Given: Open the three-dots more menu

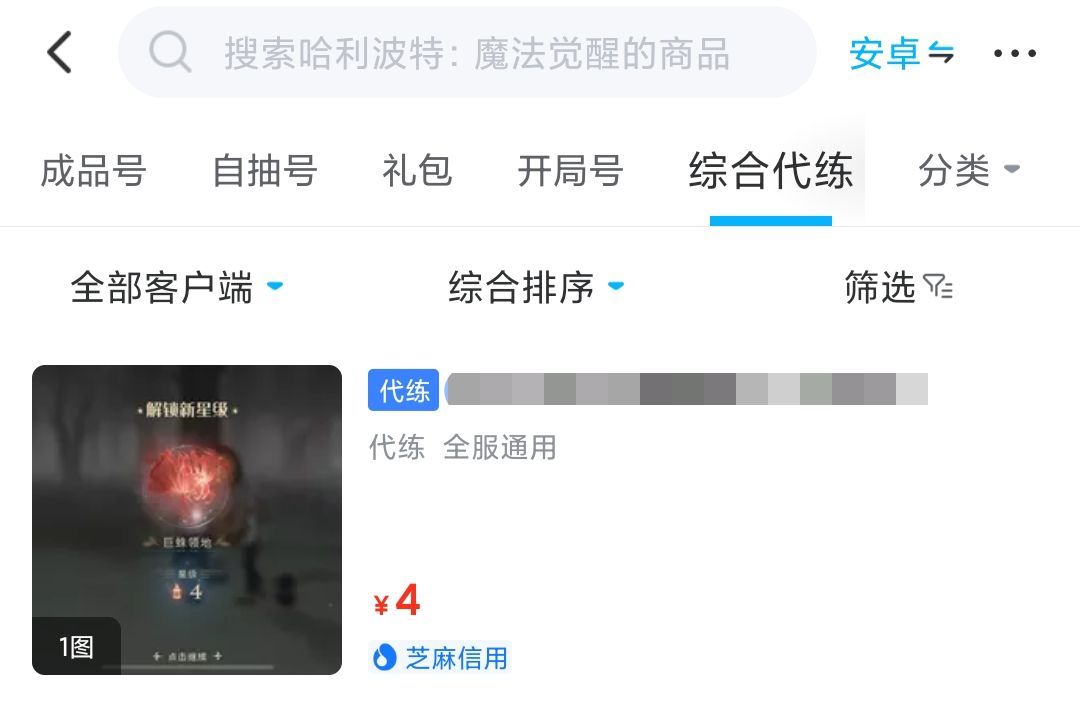Looking at the screenshot, I should coord(1015,53).
